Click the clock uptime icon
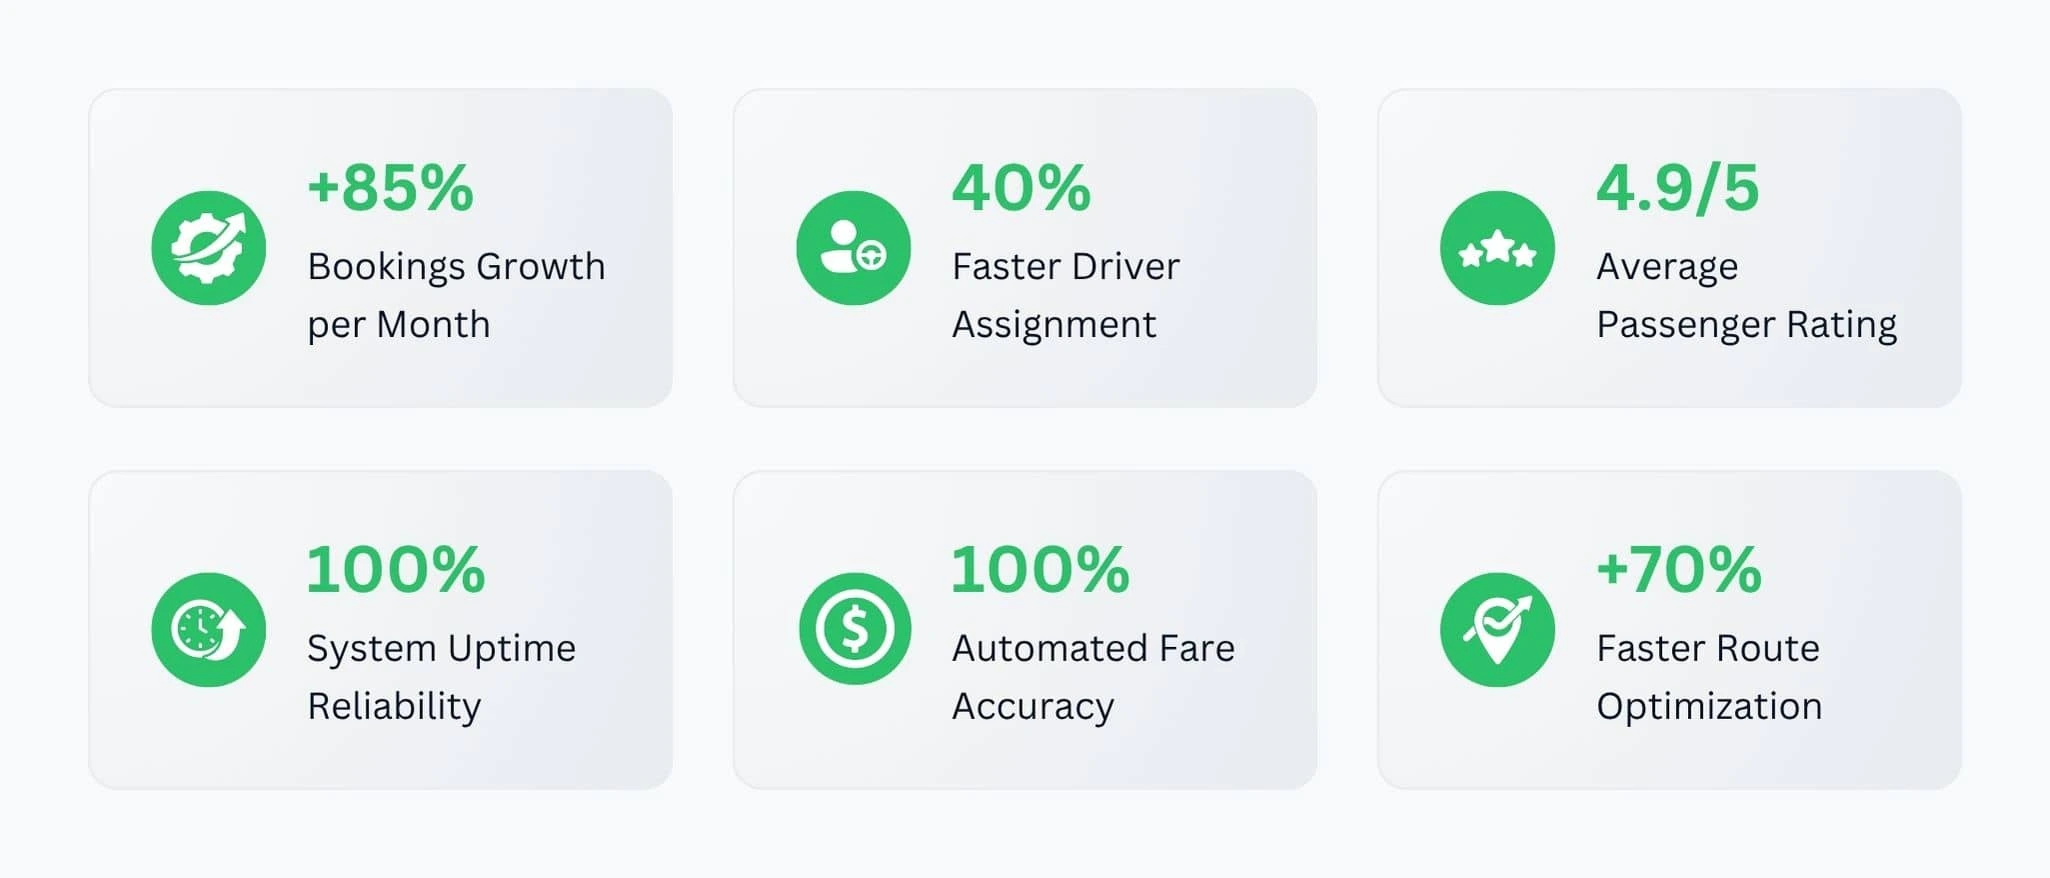 [x=208, y=630]
